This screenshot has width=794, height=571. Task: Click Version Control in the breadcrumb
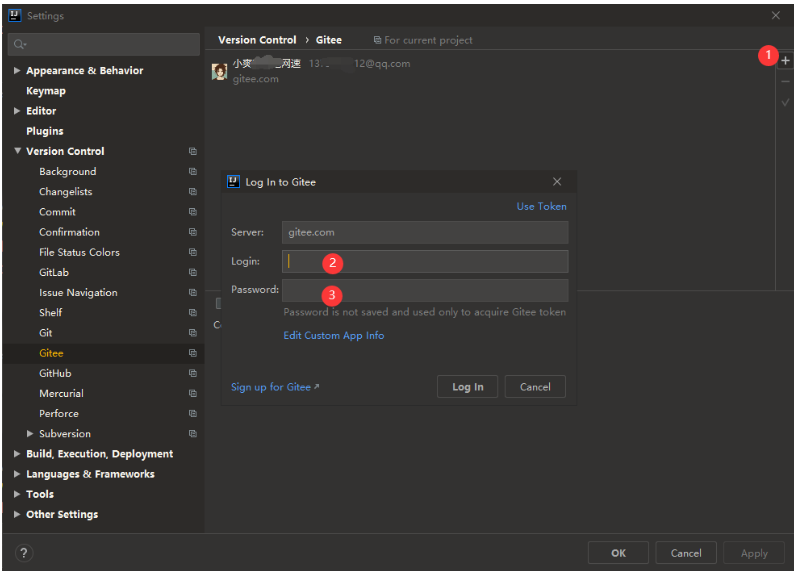tap(257, 40)
